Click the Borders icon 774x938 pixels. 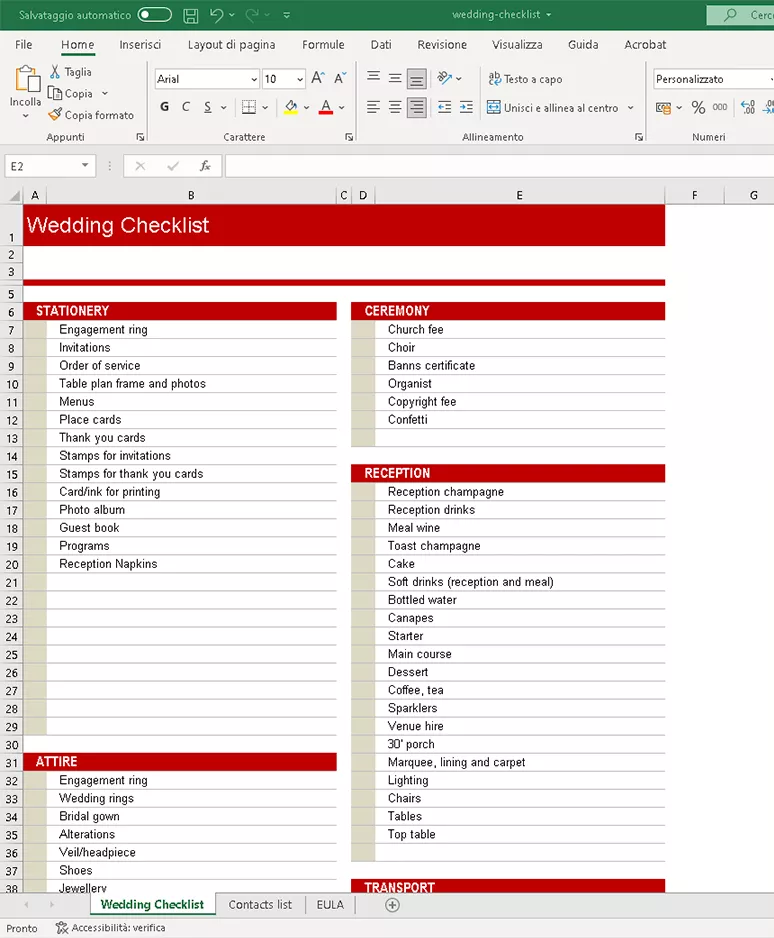(x=249, y=107)
